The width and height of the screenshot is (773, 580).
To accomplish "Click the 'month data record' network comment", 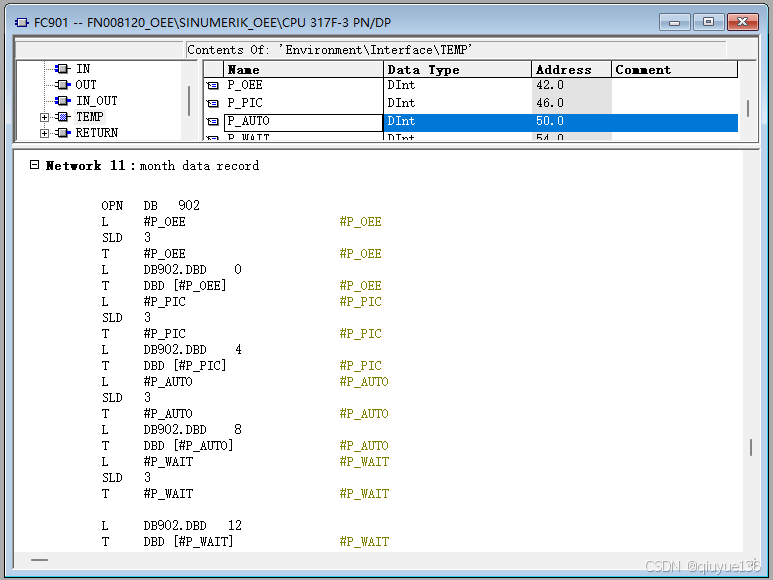I will 199,166.
